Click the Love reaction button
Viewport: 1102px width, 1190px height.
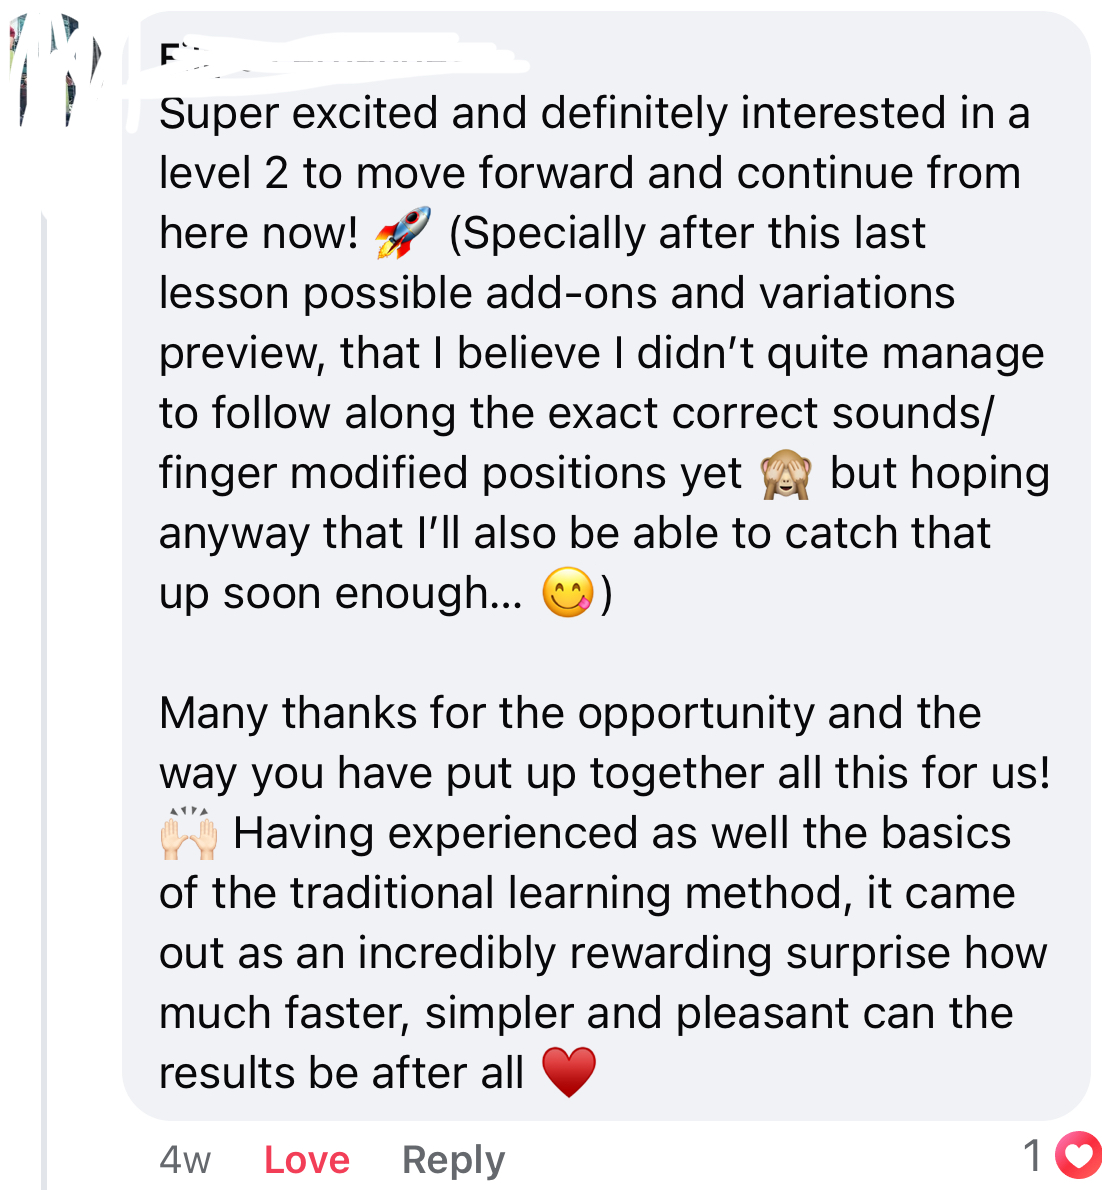pyautogui.click(x=306, y=1159)
